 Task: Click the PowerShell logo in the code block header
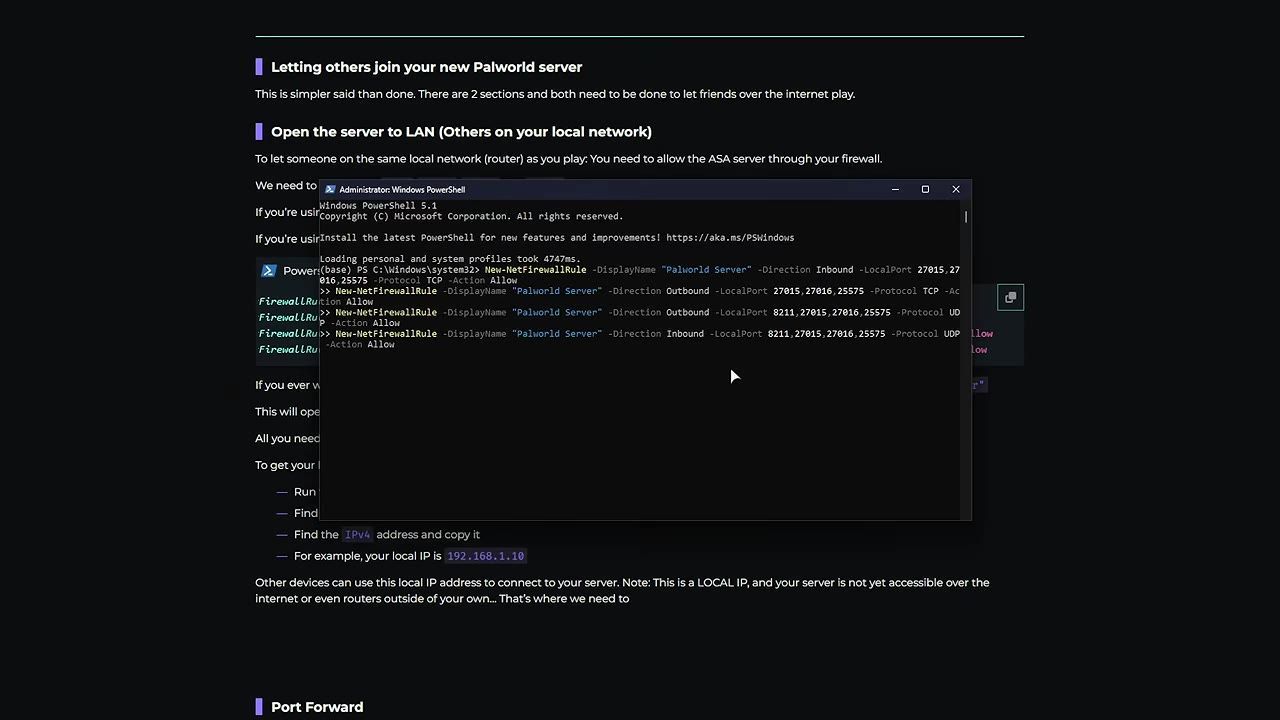(268, 270)
